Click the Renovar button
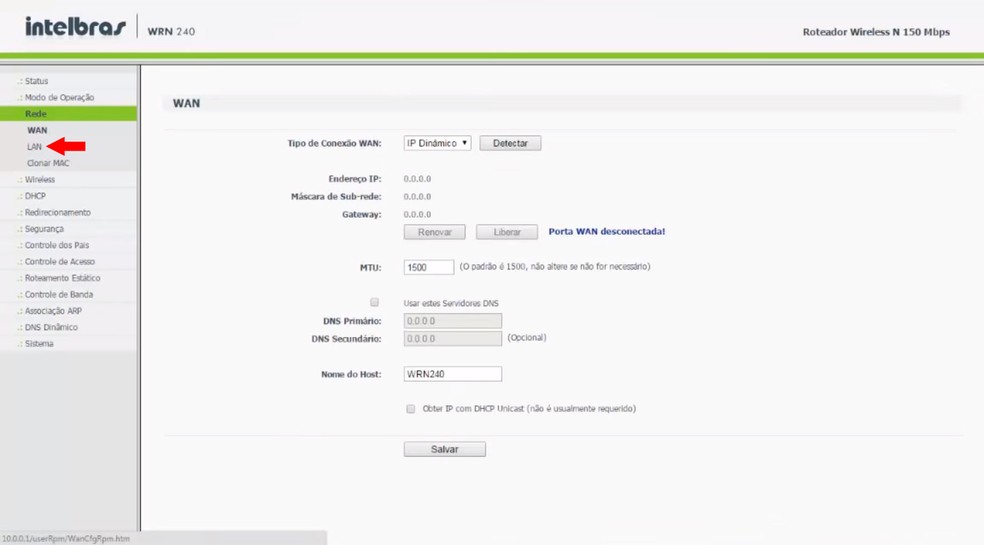984x545 pixels. pyautogui.click(x=434, y=232)
